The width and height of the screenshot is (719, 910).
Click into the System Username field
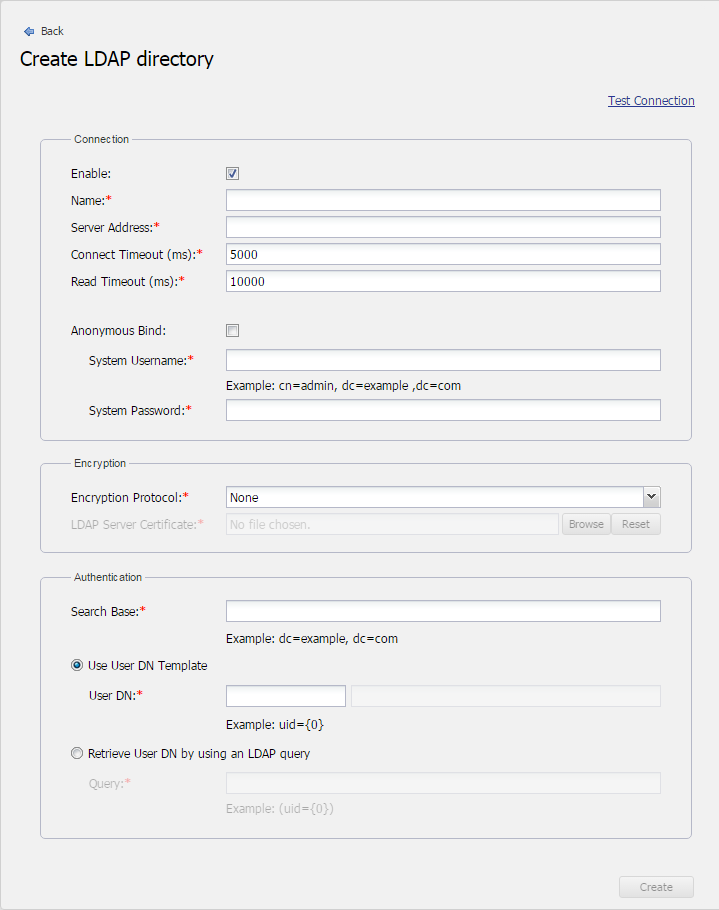click(443, 360)
